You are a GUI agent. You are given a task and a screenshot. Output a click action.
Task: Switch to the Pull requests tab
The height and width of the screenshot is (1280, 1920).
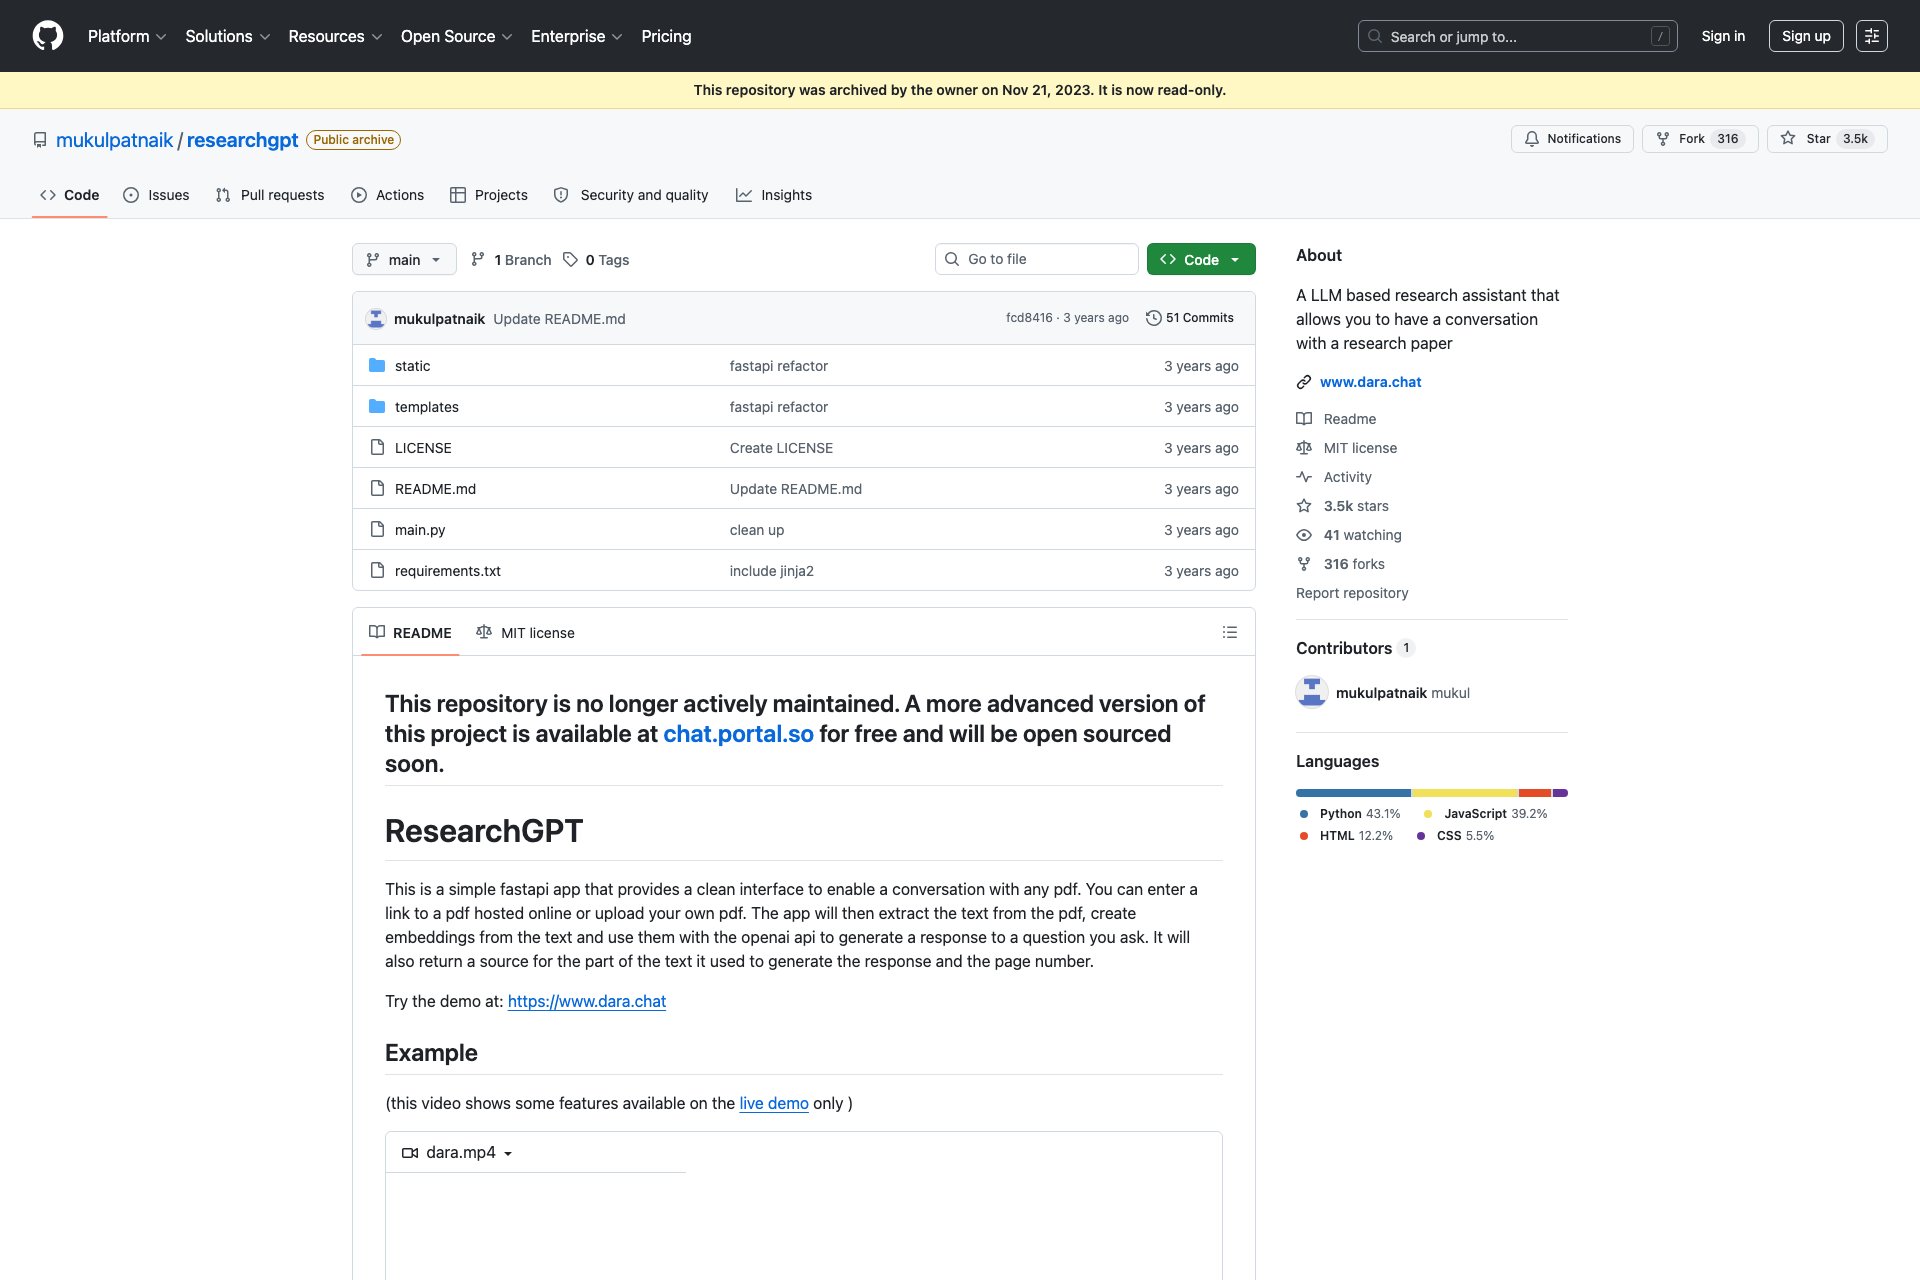(270, 195)
